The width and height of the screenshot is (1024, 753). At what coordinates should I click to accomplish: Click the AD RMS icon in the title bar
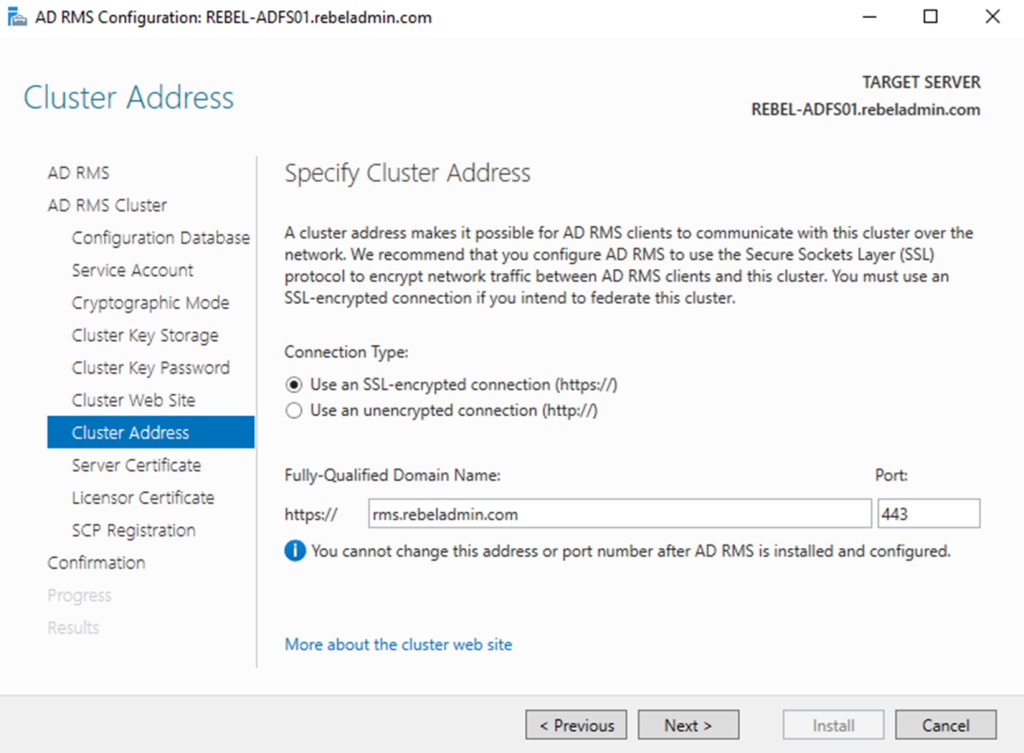pyautogui.click(x=18, y=16)
